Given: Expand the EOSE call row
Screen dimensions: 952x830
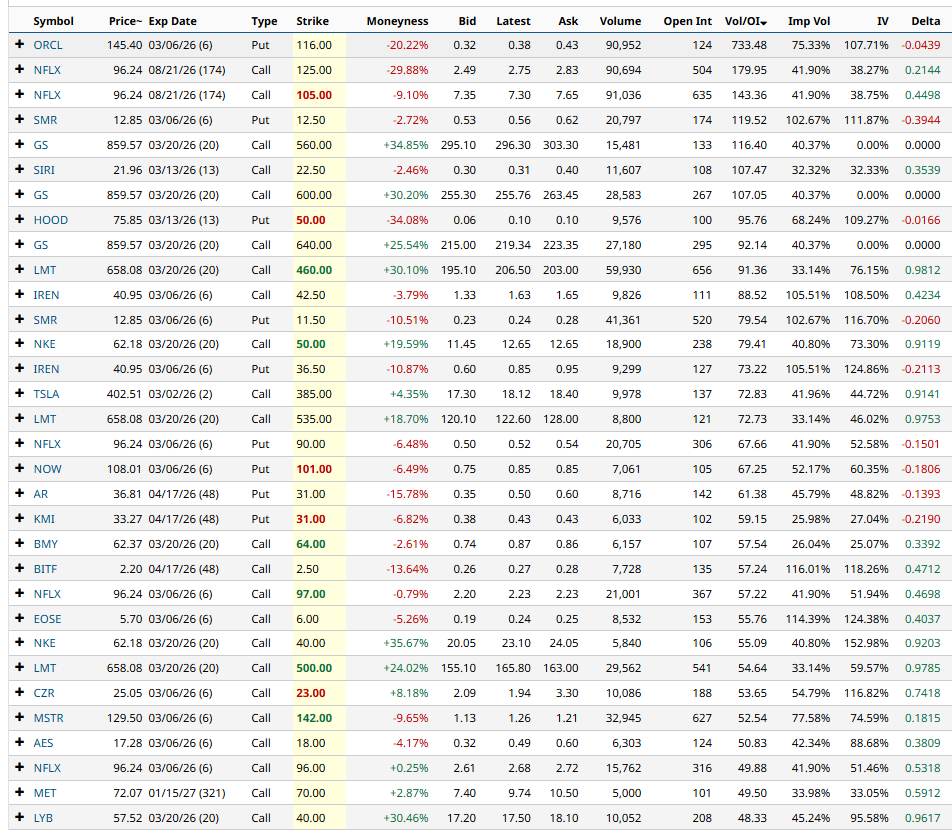Looking at the screenshot, I should 19,619.
